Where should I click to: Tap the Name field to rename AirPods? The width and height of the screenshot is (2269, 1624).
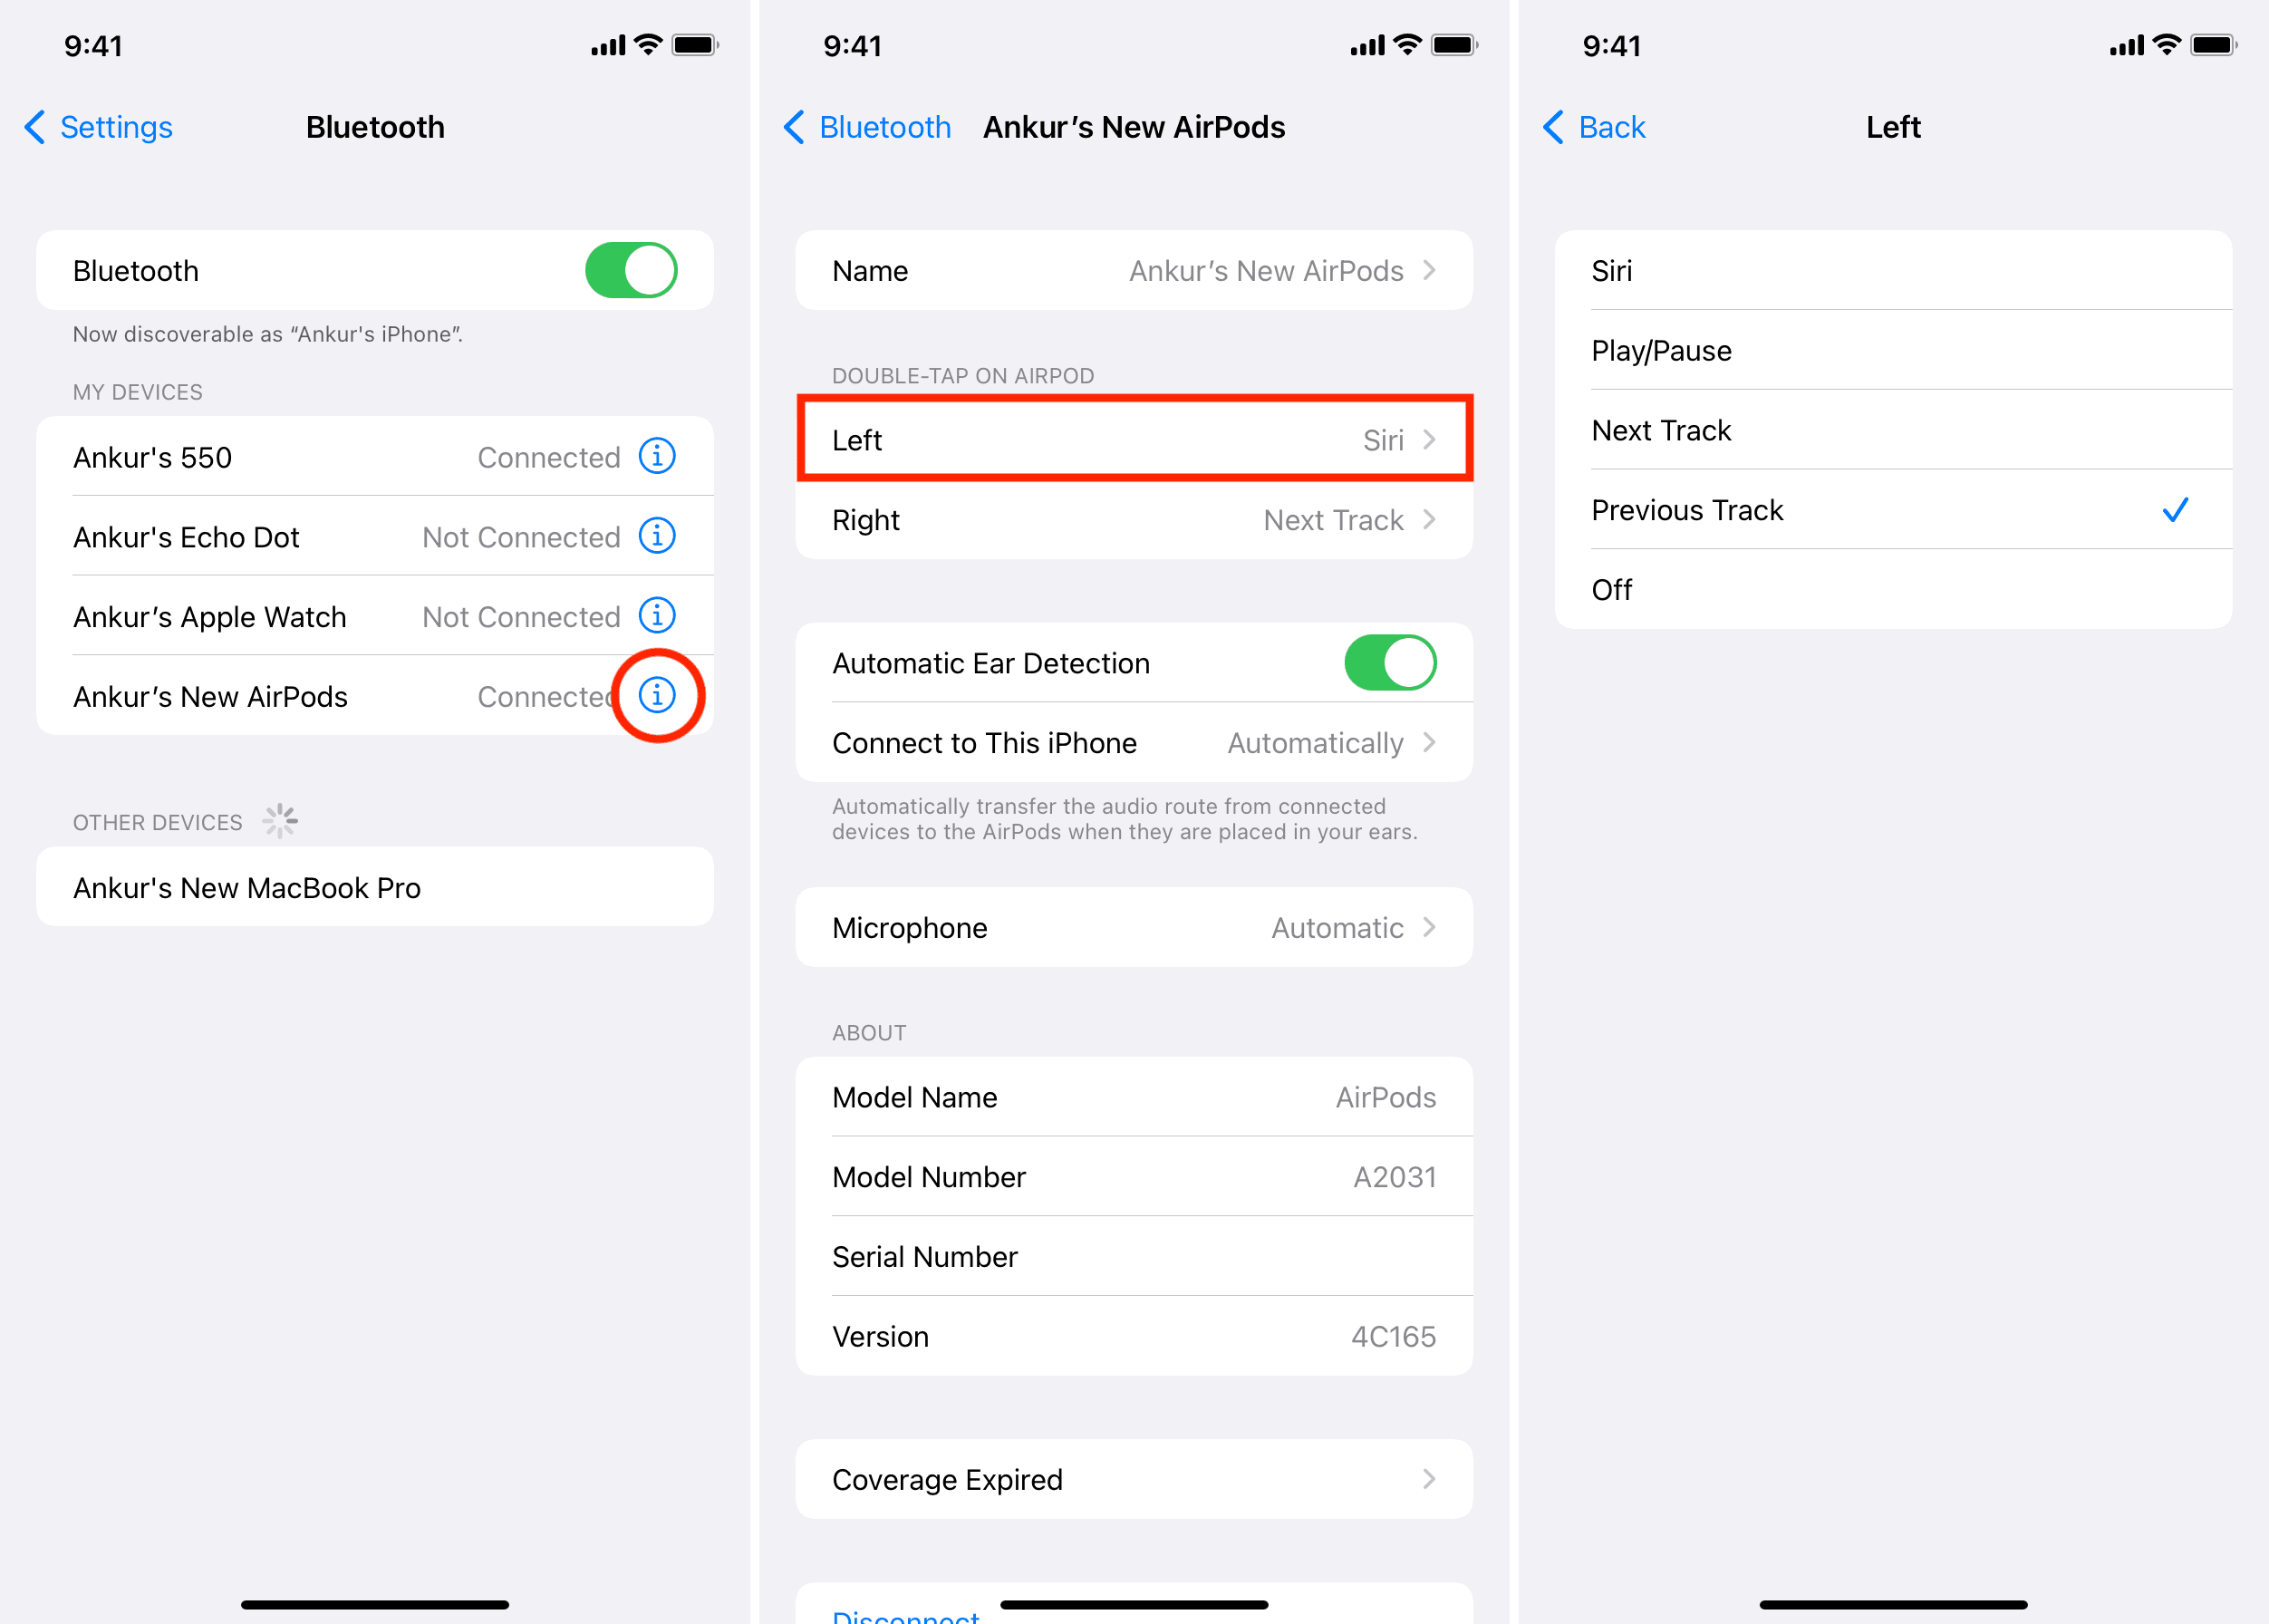[x=1134, y=271]
